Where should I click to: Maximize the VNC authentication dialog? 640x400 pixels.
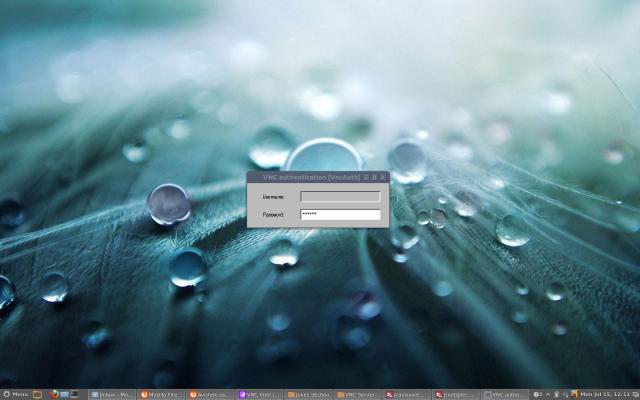pyautogui.click(x=374, y=177)
